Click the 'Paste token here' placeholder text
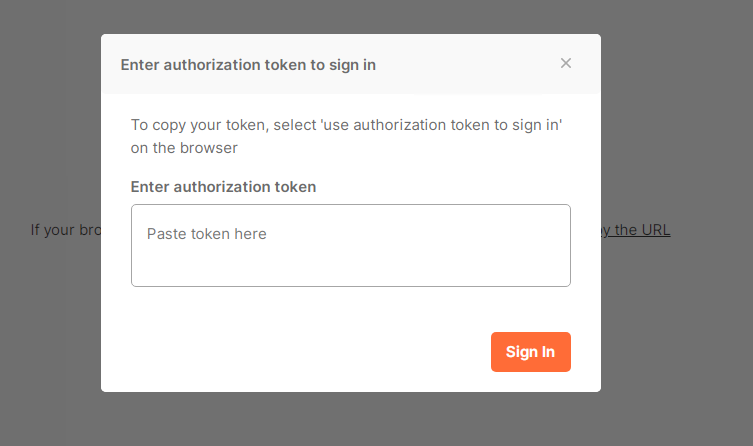 click(x=207, y=234)
